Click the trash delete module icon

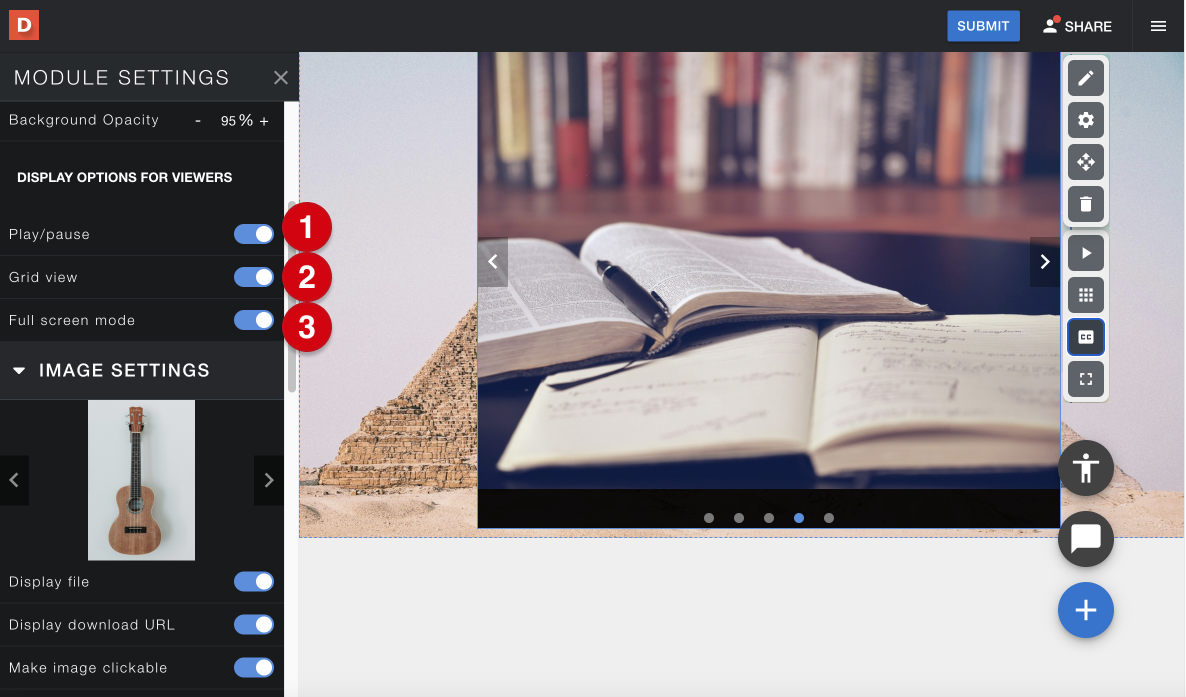1085,204
